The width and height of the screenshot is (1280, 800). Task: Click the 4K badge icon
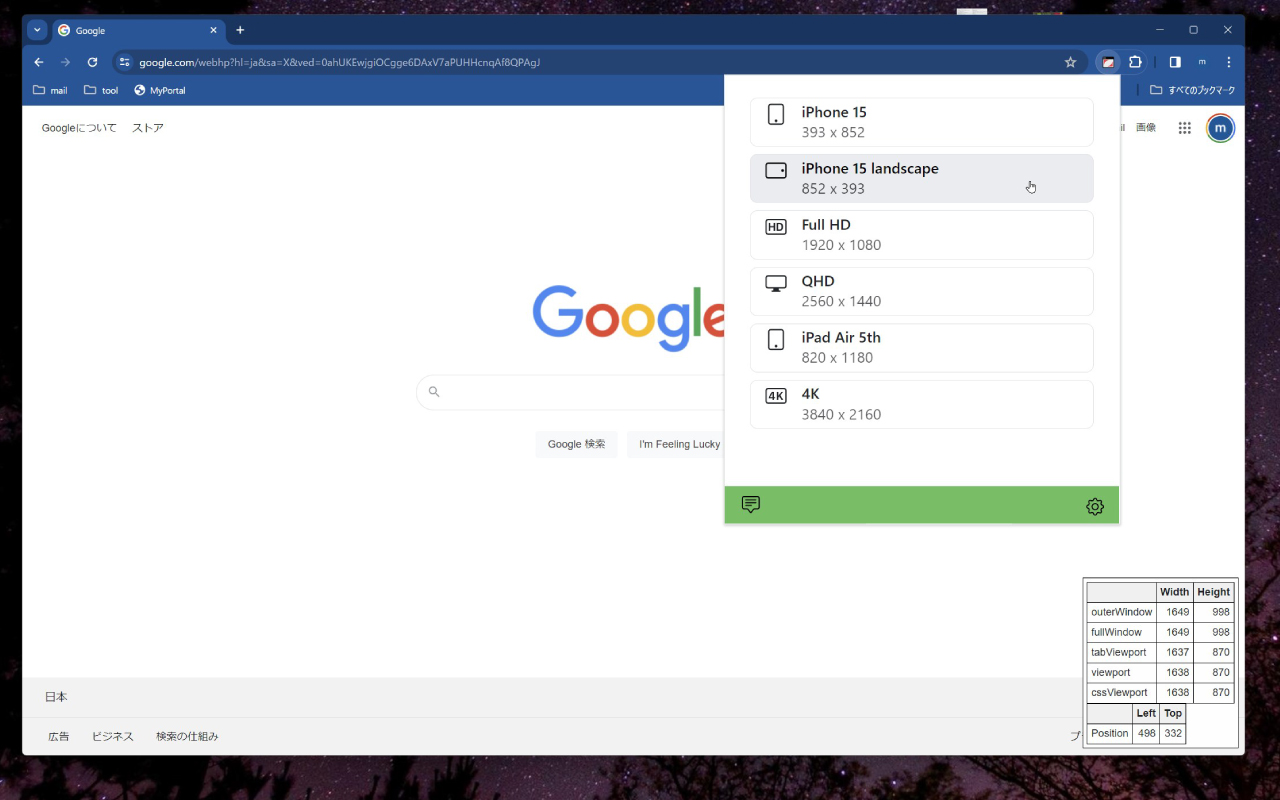click(776, 396)
